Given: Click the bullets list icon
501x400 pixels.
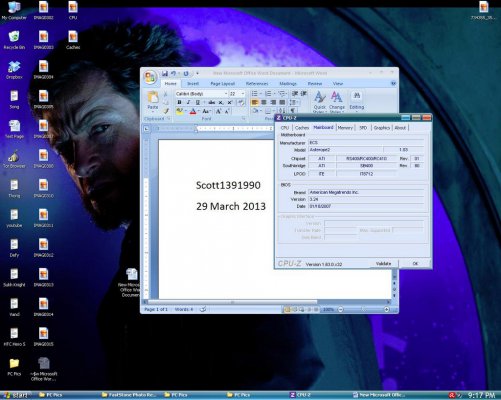Looking at the screenshot, I should (254, 94).
